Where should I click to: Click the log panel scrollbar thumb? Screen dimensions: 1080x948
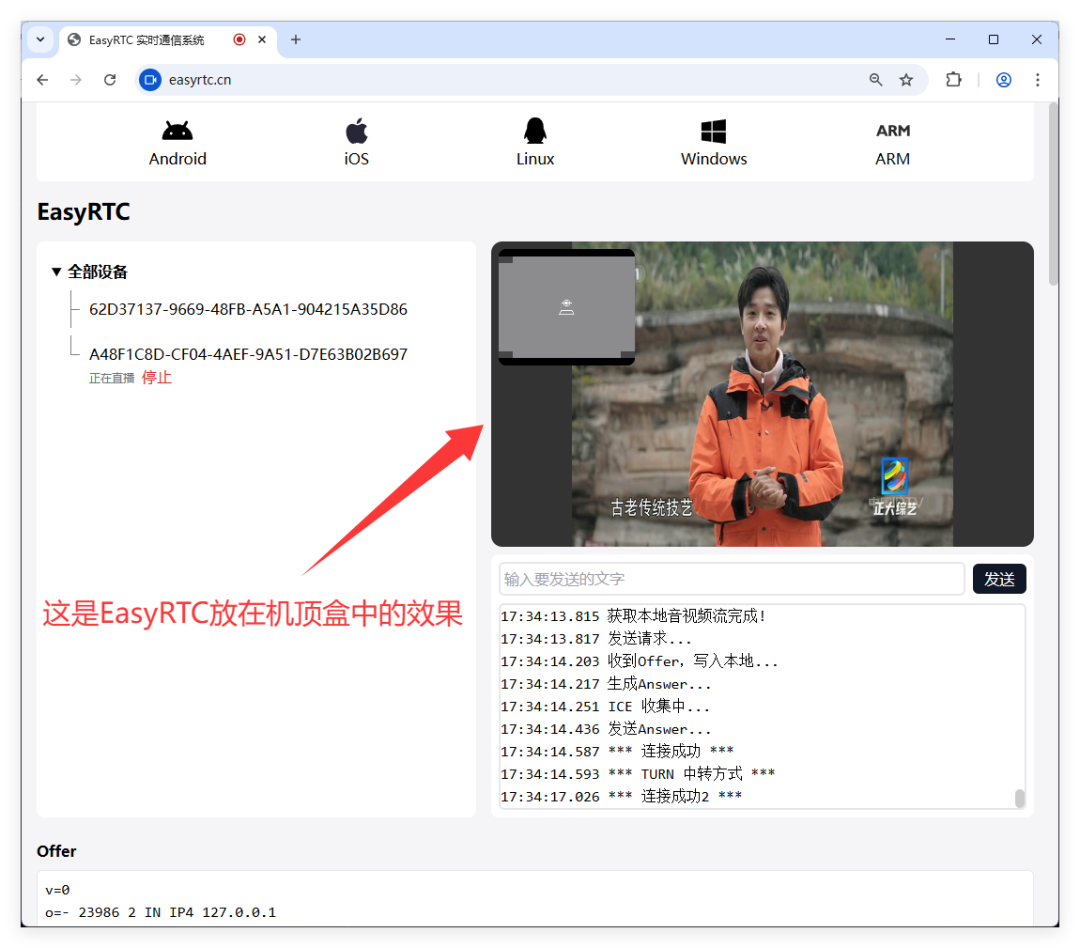pos(1019,798)
